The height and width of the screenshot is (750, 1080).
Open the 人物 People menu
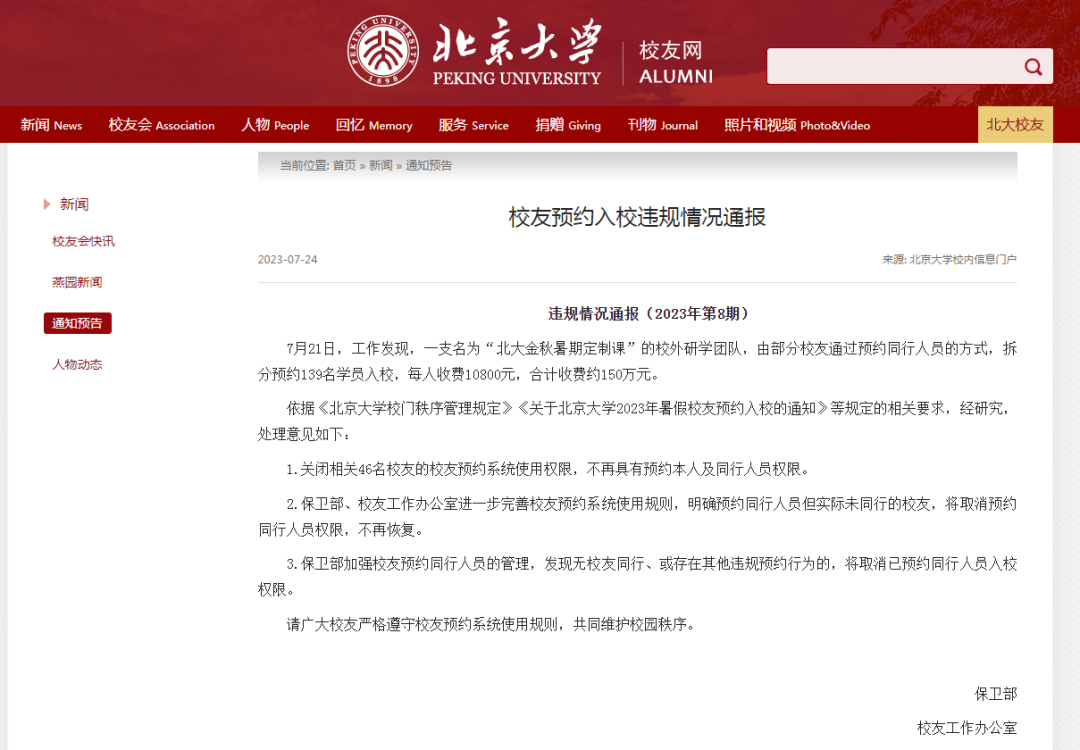pos(275,125)
